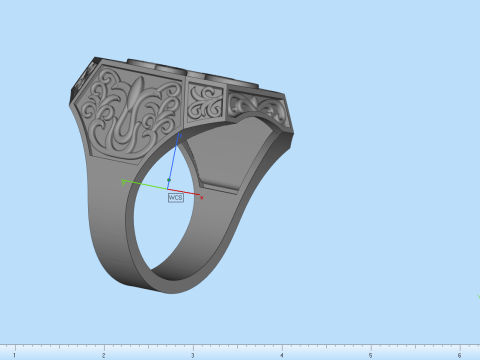Click the ruler mark labeled 5

pos(370,355)
